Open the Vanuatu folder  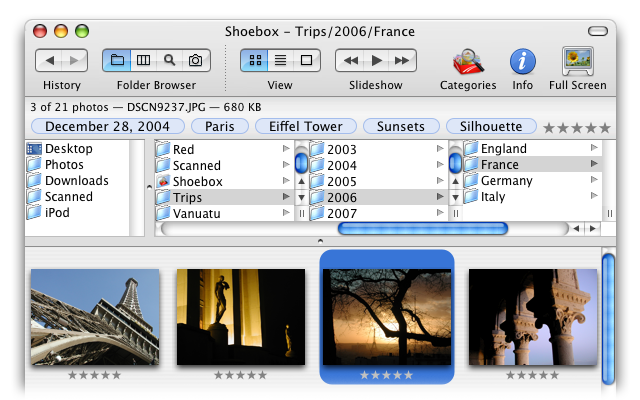[x=196, y=213]
